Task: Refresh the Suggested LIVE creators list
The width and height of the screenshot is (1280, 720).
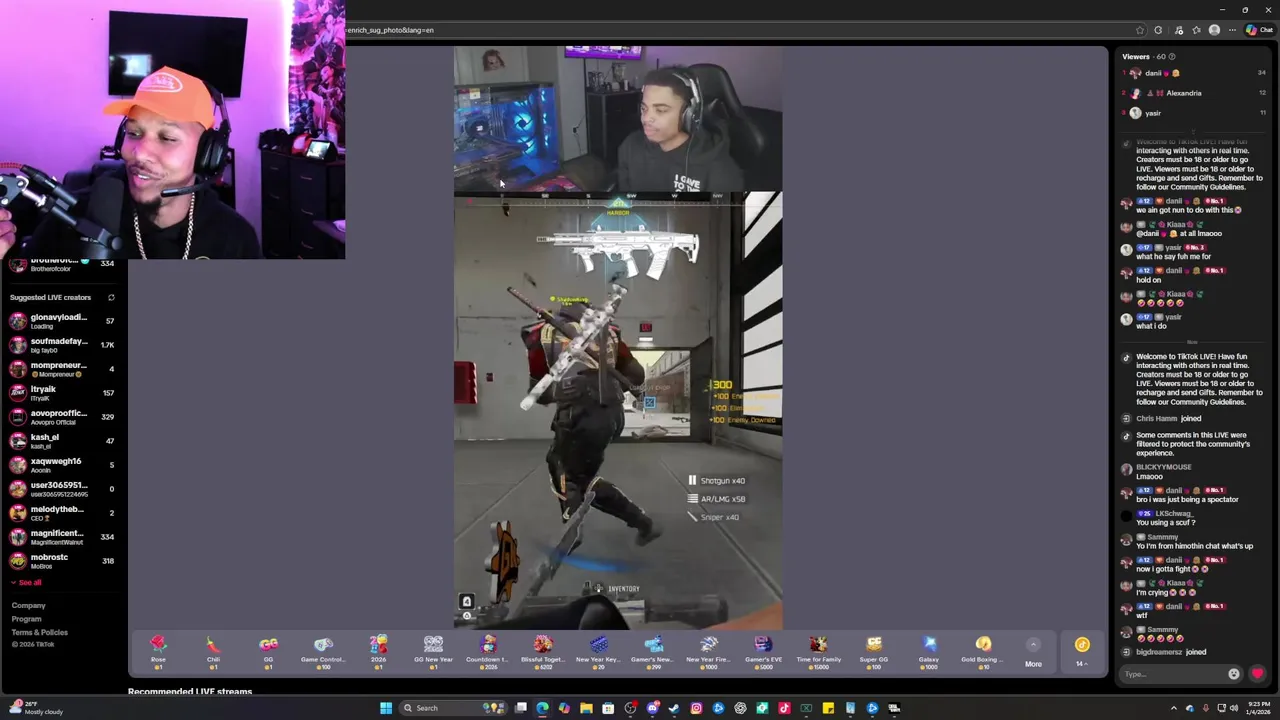Action: tap(111, 297)
